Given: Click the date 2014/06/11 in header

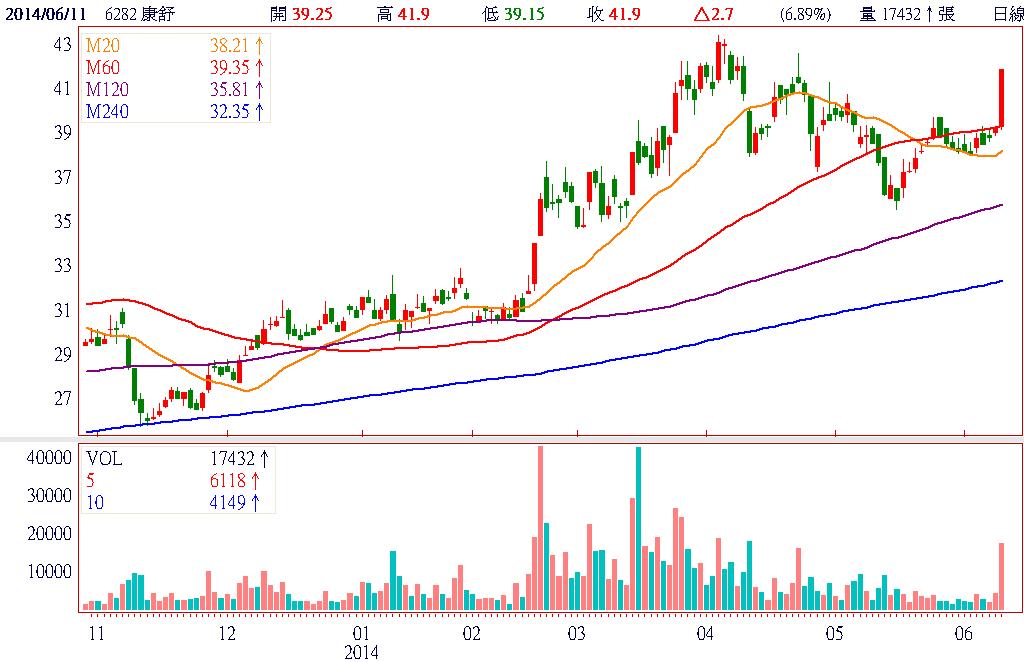Looking at the screenshot, I should tap(44, 13).
